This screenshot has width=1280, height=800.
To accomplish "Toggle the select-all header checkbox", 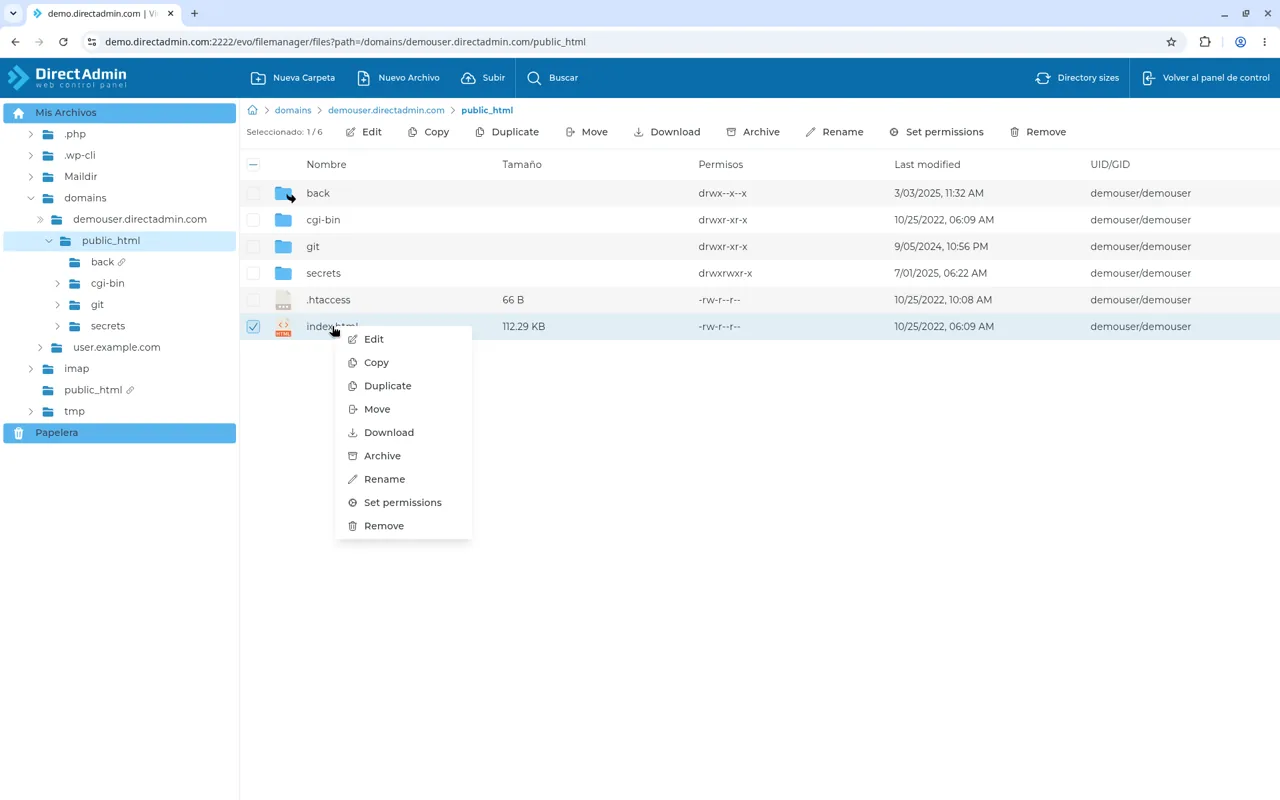I will point(253,164).
